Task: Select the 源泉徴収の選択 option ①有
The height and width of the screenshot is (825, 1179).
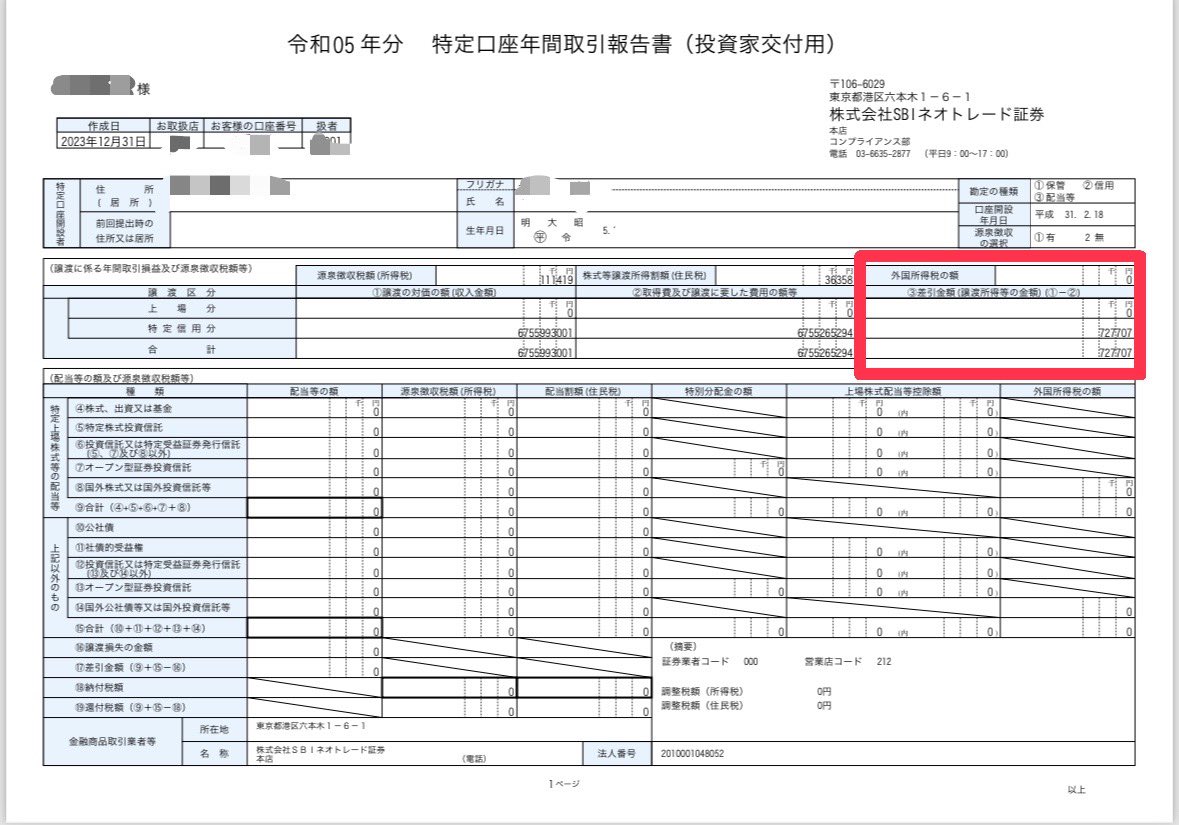Action: [x=1043, y=237]
